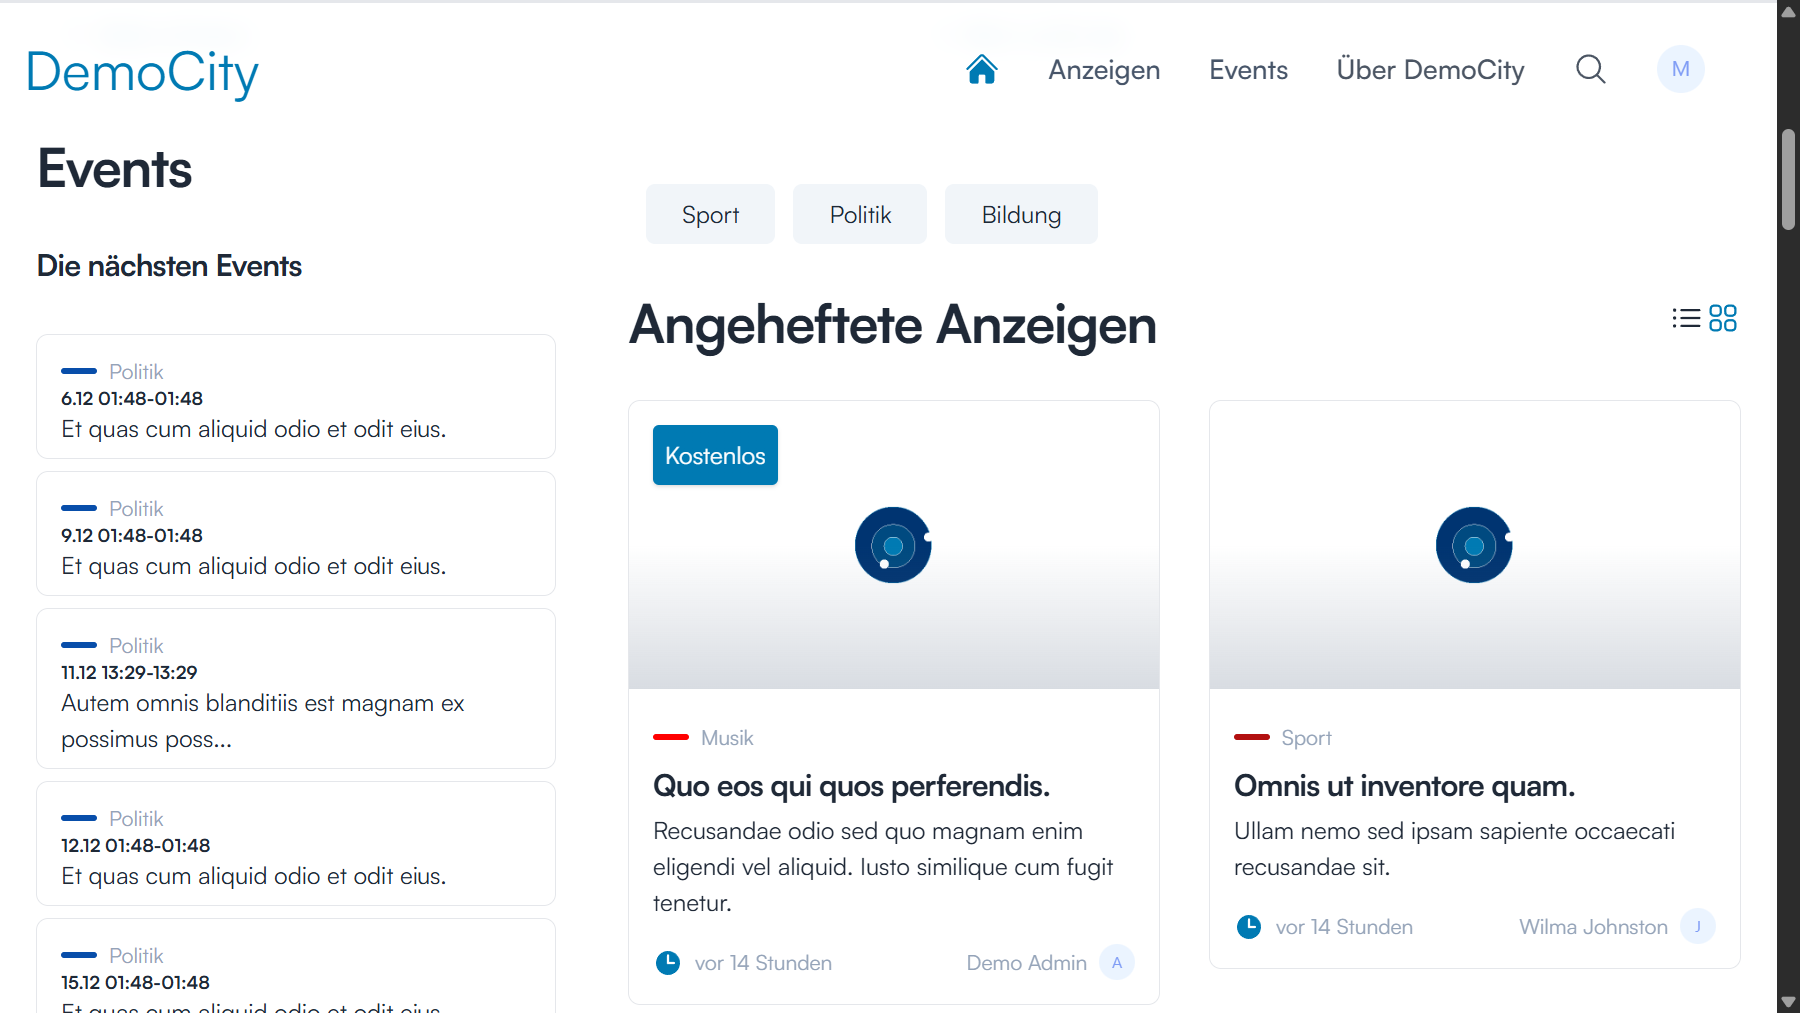This screenshot has height=1013, width=1800.
Task: Click the clock icon on the Musik card
Action: pos(668,962)
